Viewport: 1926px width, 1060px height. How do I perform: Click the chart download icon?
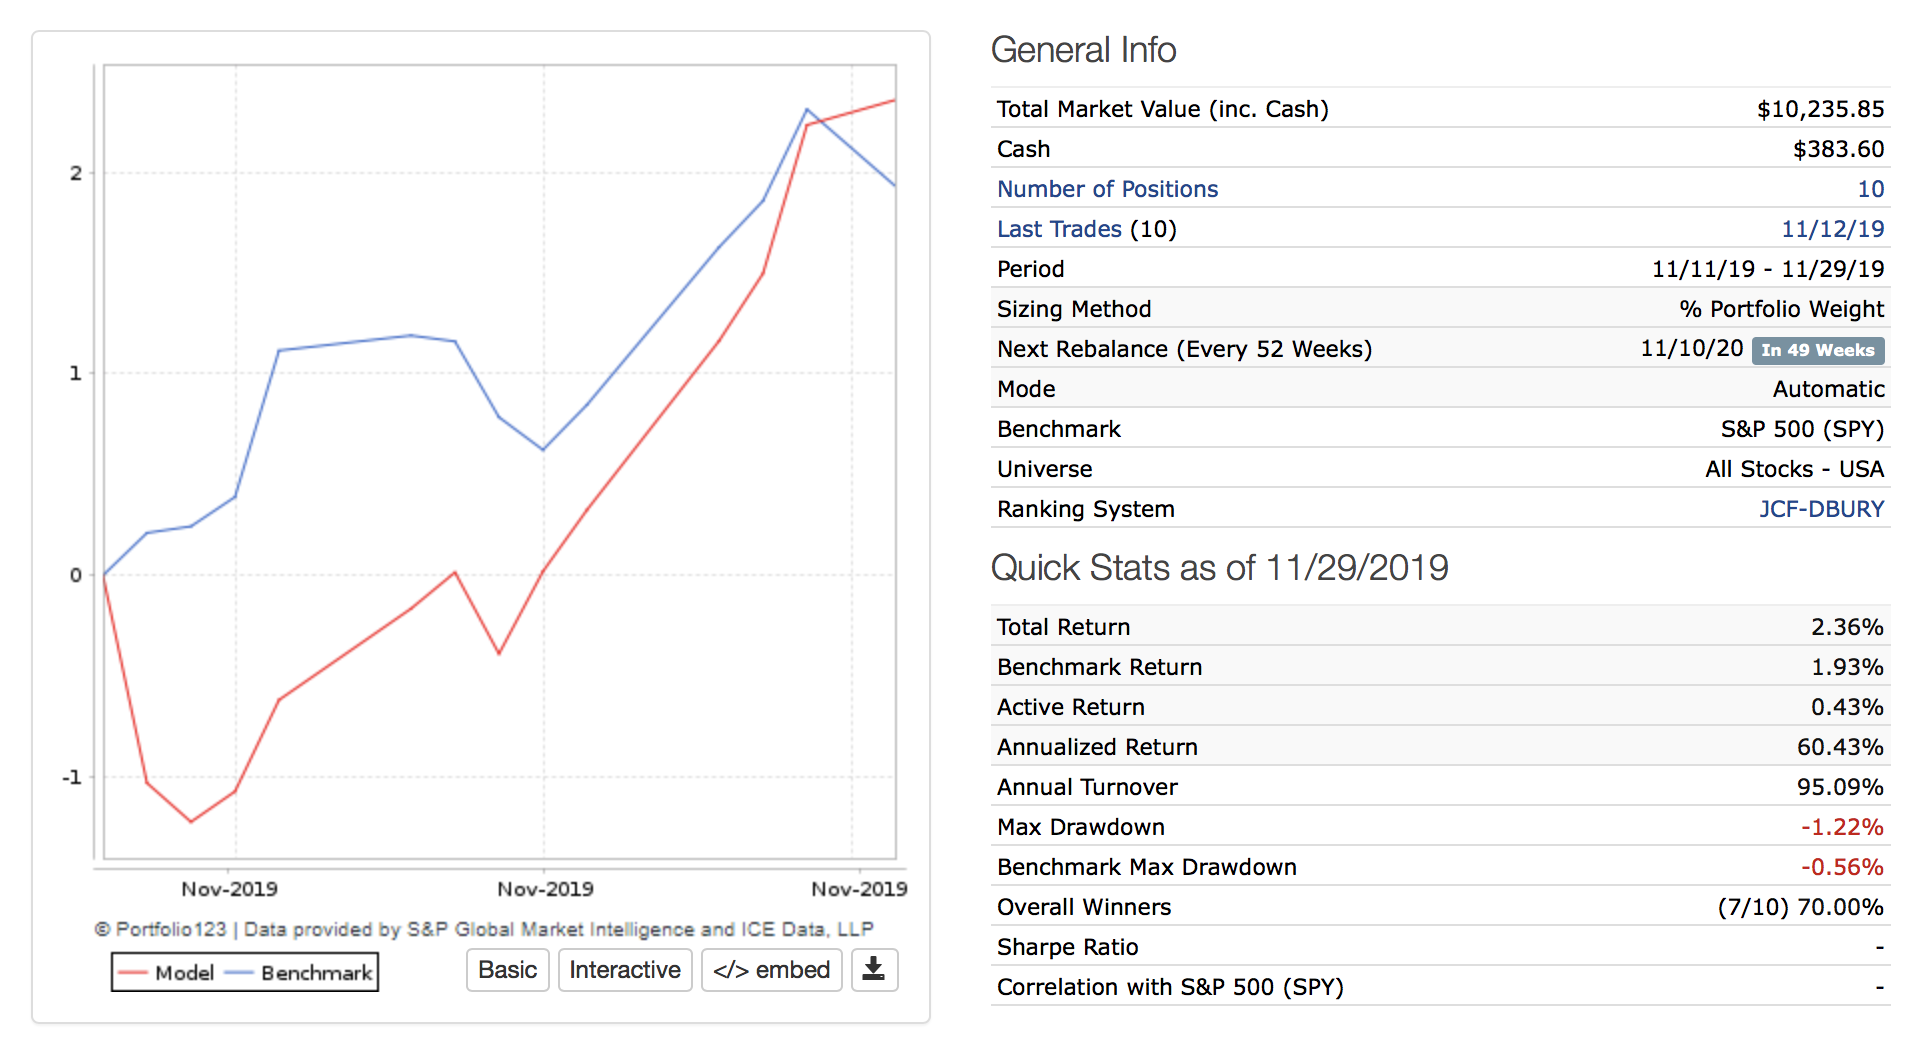pyautogui.click(x=874, y=969)
